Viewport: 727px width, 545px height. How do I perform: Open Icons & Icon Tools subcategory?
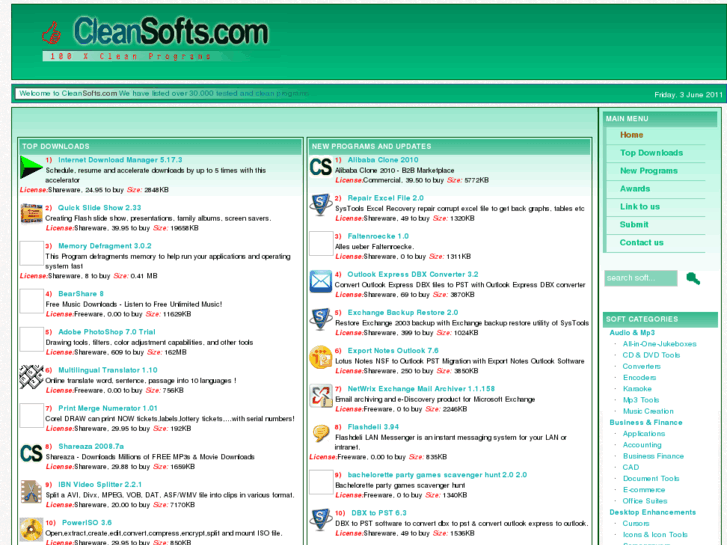point(655,534)
